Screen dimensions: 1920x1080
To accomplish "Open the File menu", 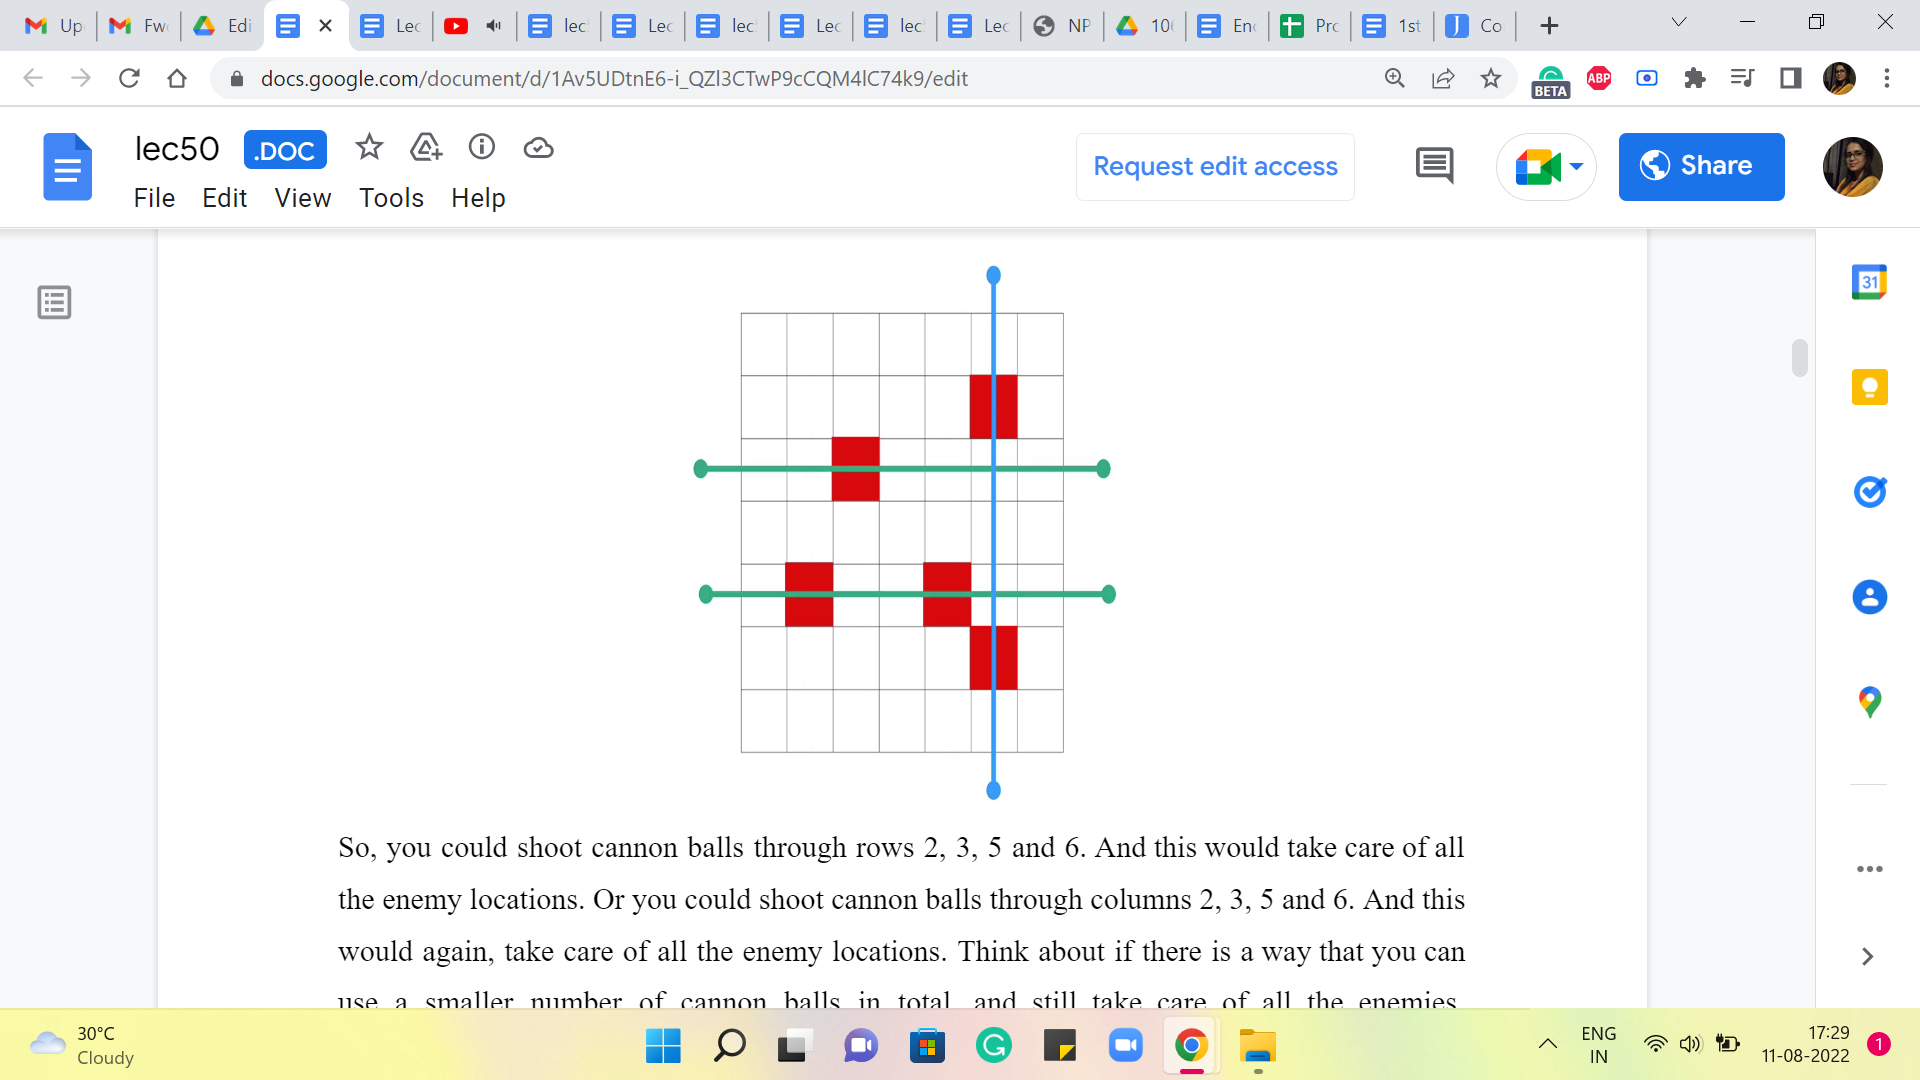I will click(x=154, y=198).
